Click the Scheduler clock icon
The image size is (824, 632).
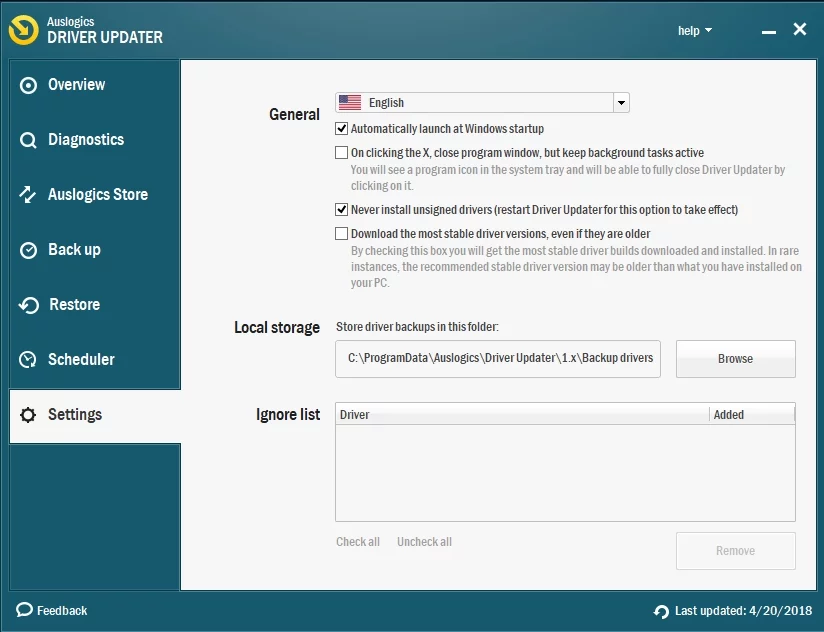coord(28,360)
